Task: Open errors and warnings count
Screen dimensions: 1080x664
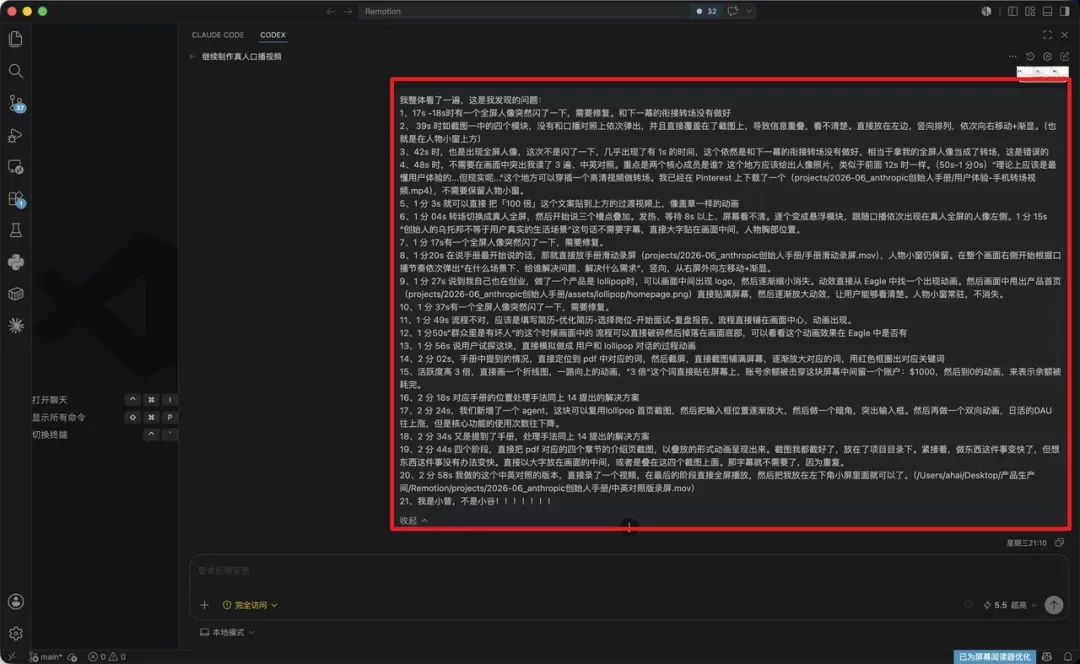Action: coord(107,657)
